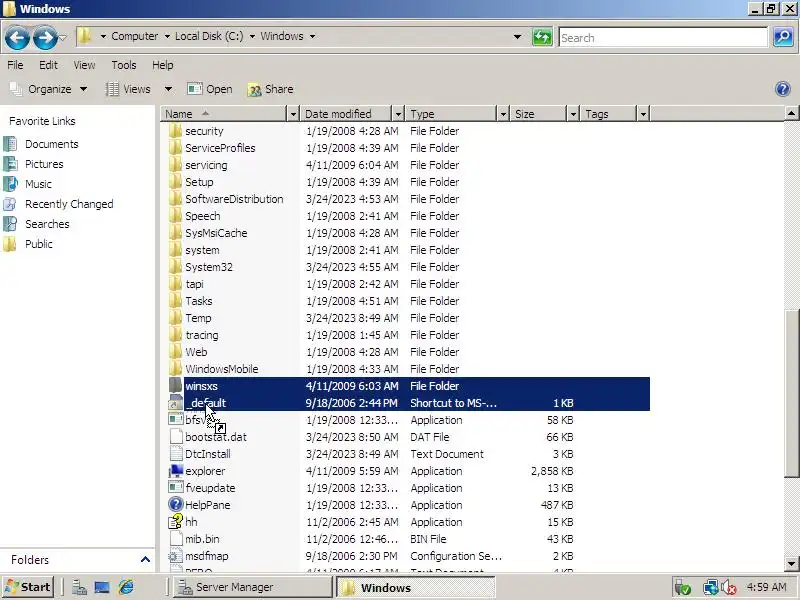Viewport: 800px width, 600px height.
Task: Click the Music favorite link icon
Action: point(10,184)
